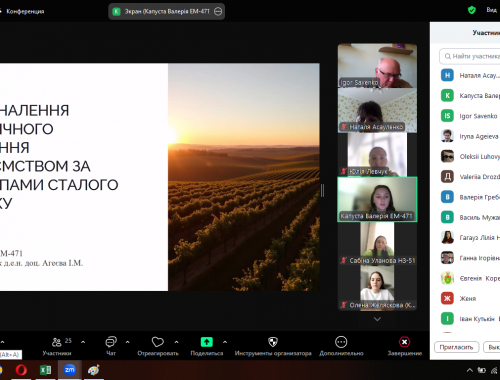Select Капуста Валерія ЕМ-471 video thumbnail
The width and height of the screenshot is (500, 380).
point(377,199)
